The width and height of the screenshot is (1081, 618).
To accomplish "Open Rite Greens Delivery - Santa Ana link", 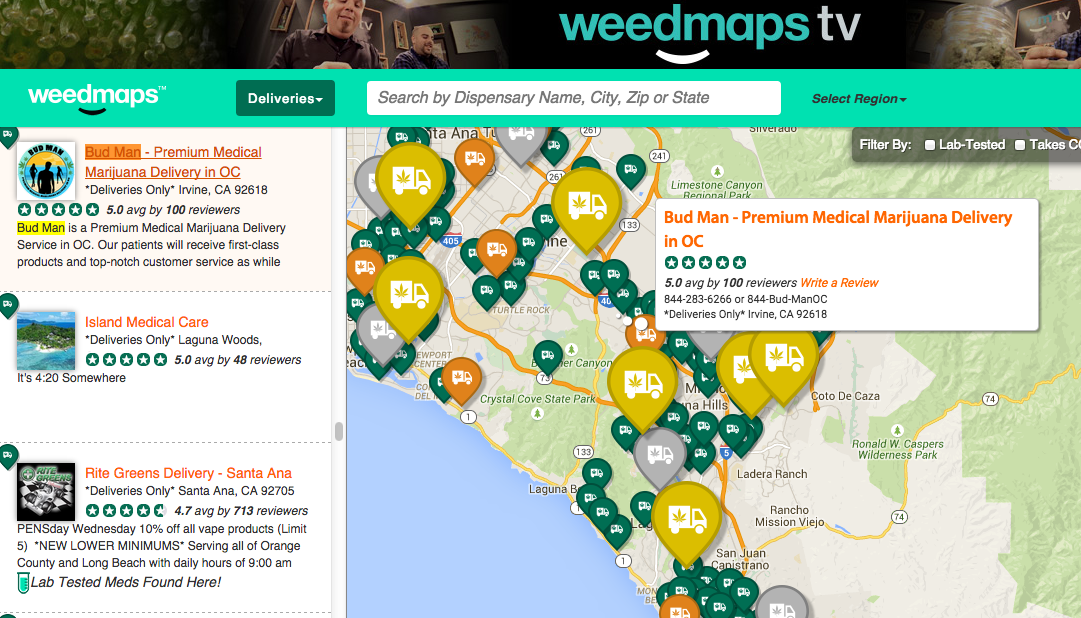I will (x=188, y=473).
